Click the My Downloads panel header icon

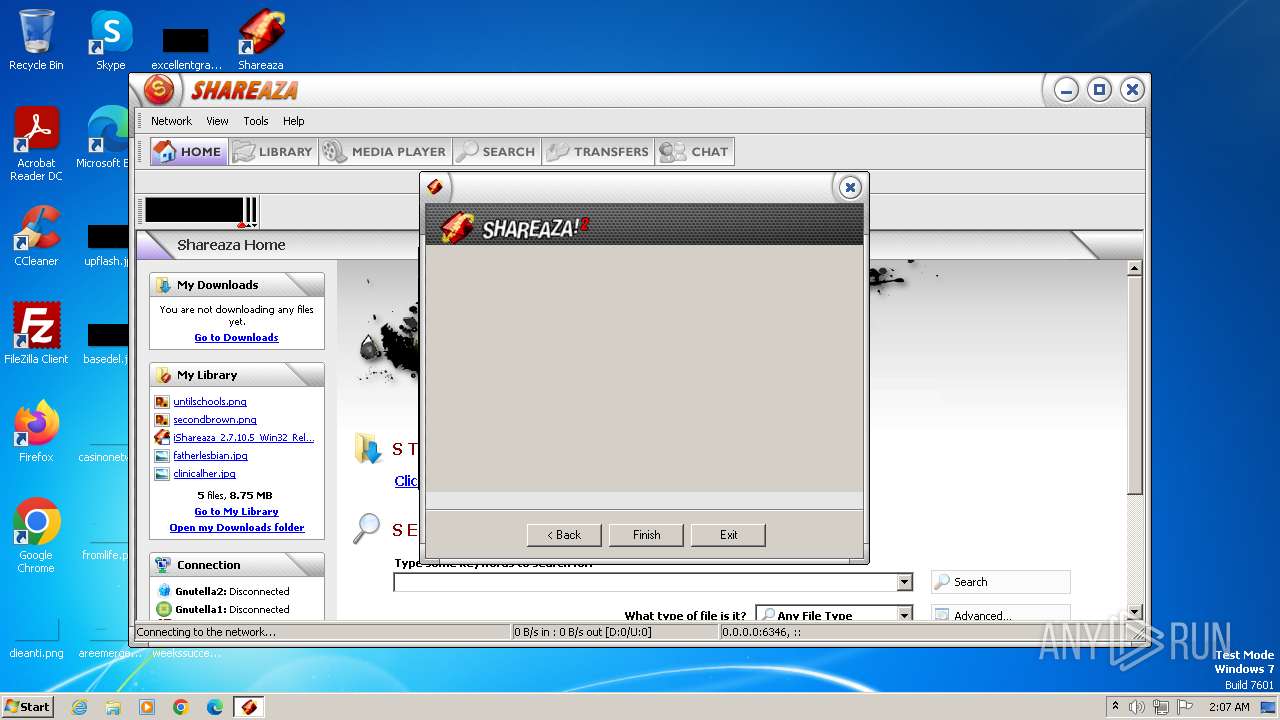point(164,285)
